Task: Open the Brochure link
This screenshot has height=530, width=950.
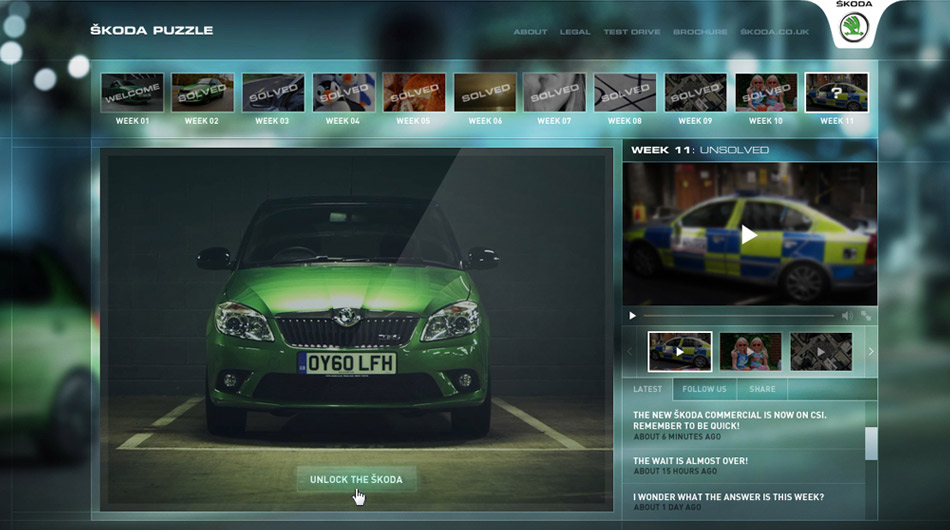Action: coord(700,31)
